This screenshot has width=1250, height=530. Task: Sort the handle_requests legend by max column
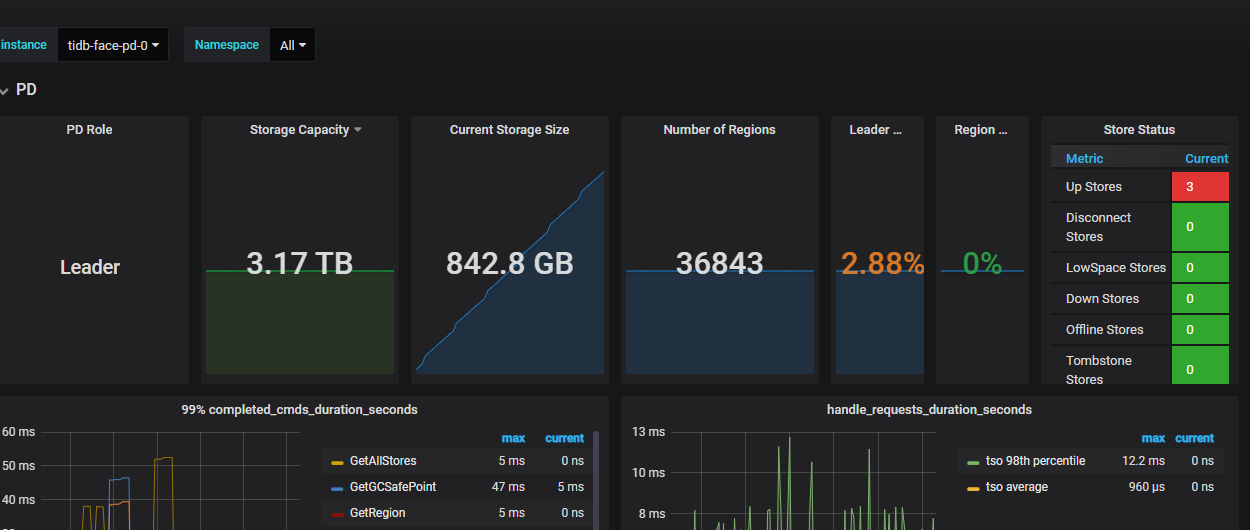pos(1152,438)
